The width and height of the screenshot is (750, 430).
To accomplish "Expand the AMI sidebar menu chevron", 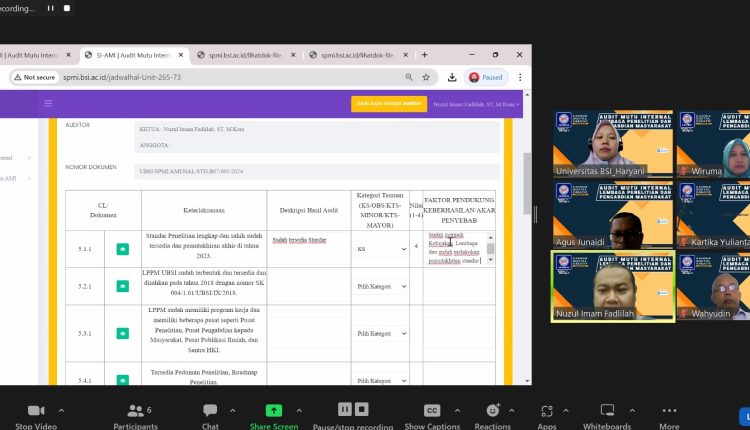I will (29, 178).
